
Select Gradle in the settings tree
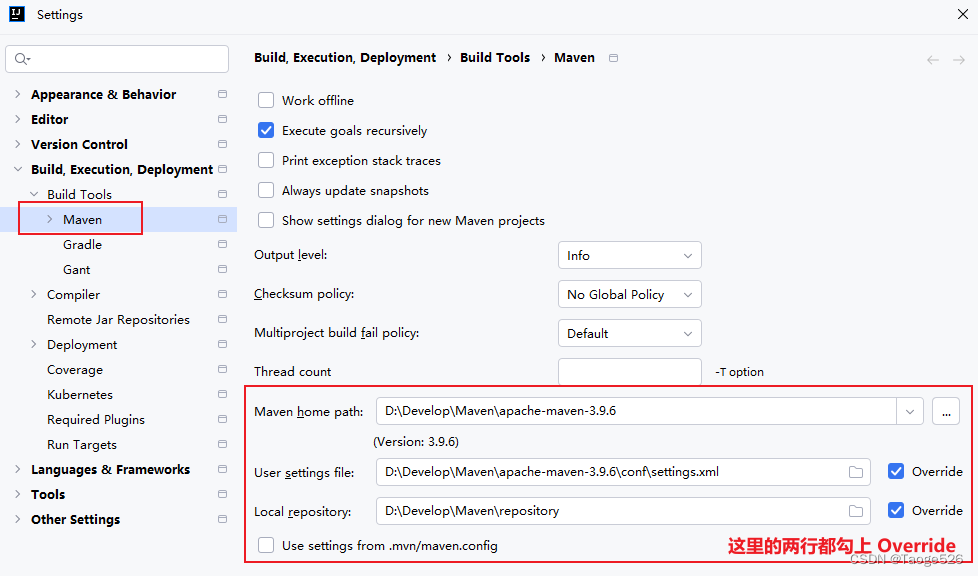(82, 245)
